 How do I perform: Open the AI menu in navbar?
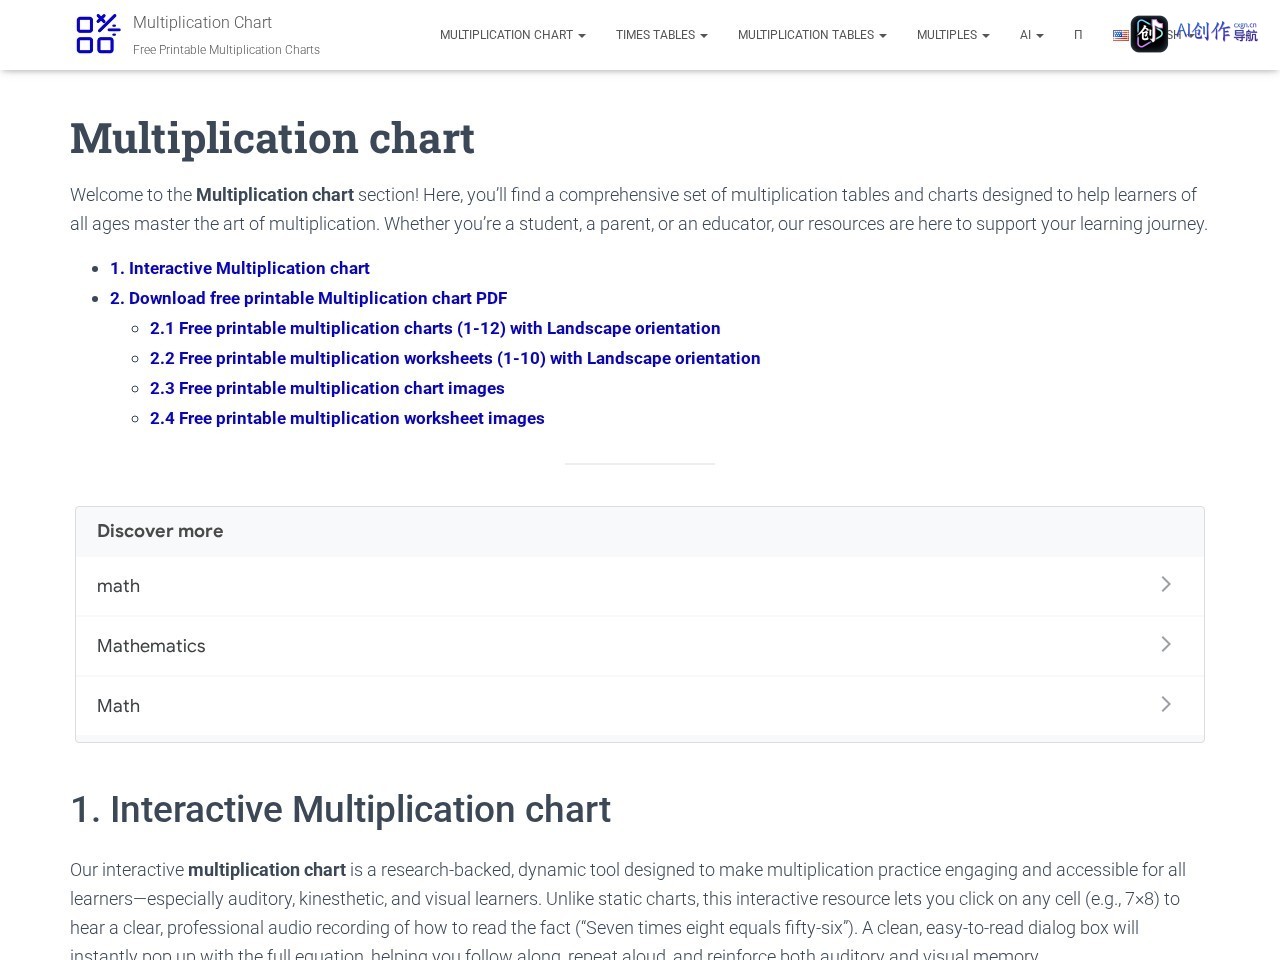tap(1032, 35)
